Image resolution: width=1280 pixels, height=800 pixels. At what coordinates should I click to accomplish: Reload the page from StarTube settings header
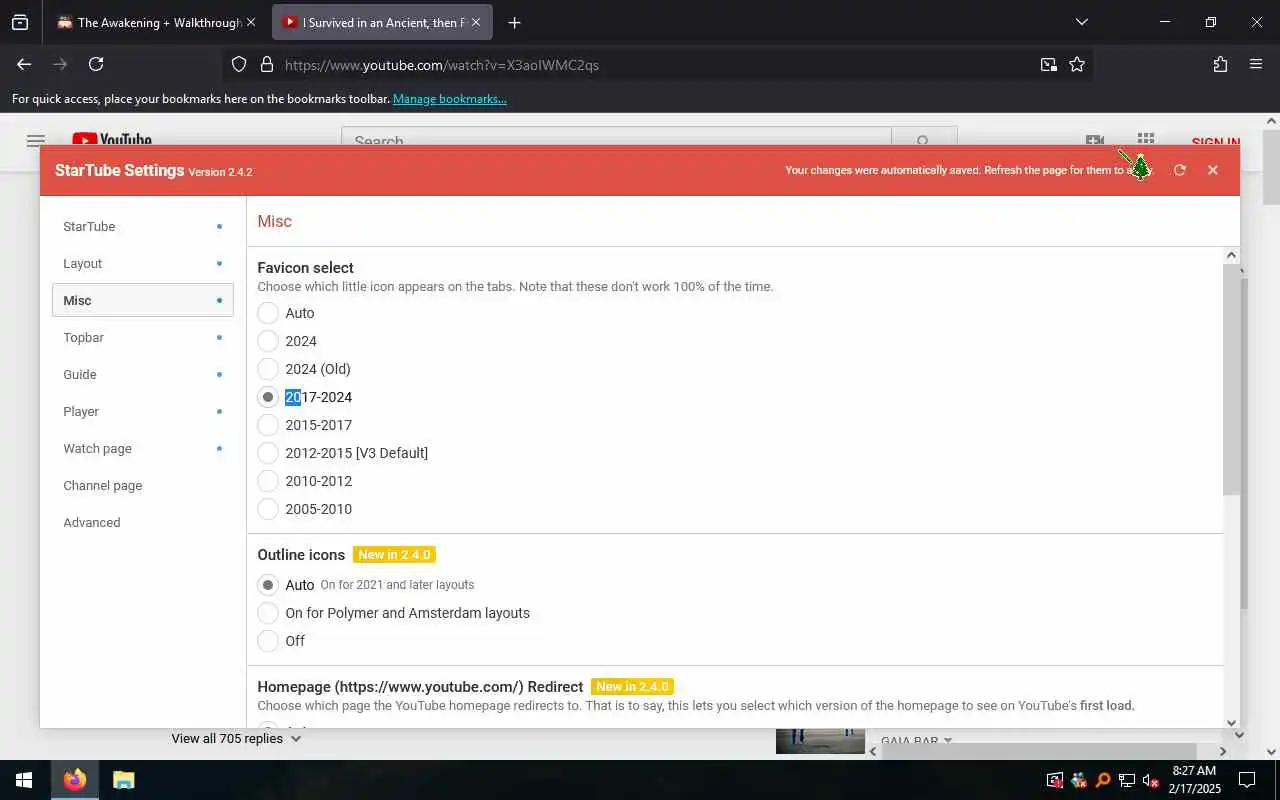pos(1180,170)
